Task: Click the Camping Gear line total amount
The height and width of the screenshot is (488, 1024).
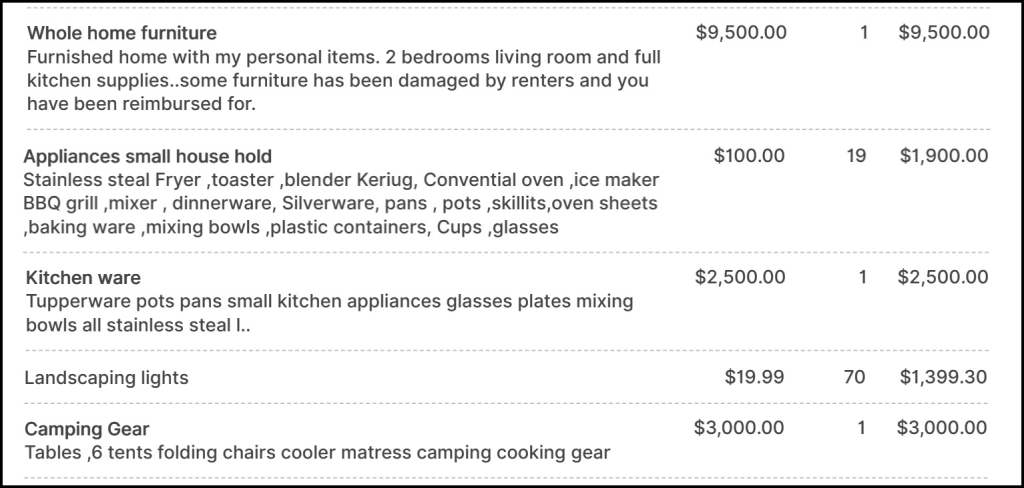Action: (x=942, y=429)
